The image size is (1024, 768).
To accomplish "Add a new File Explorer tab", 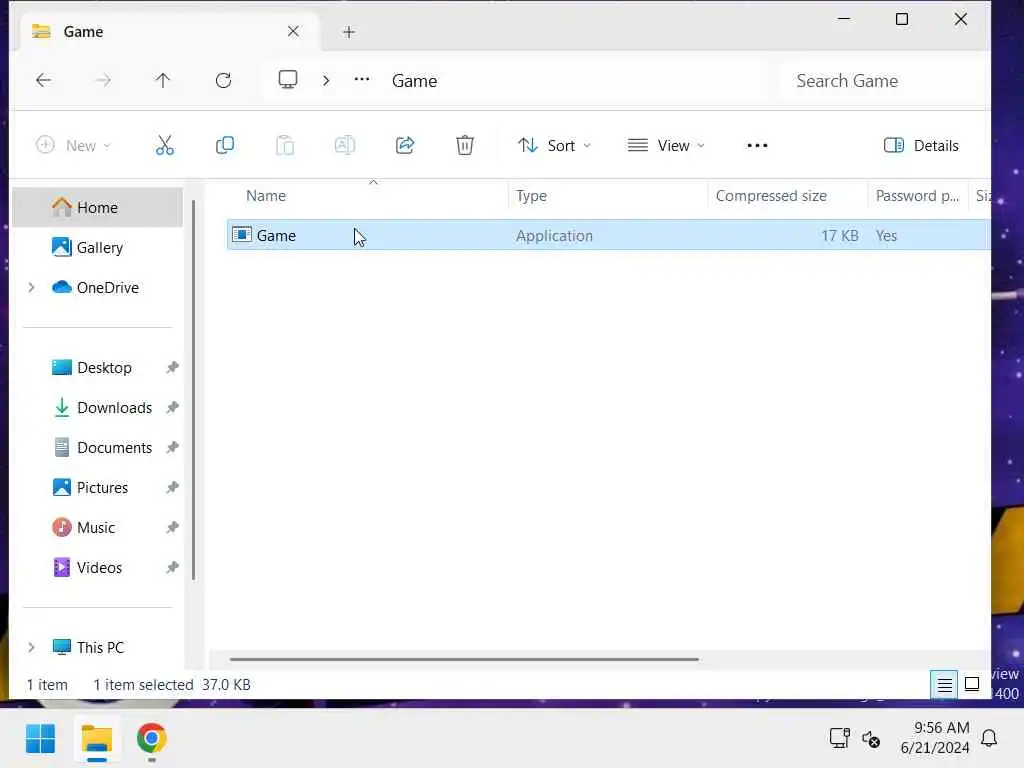I will (x=349, y=32).
